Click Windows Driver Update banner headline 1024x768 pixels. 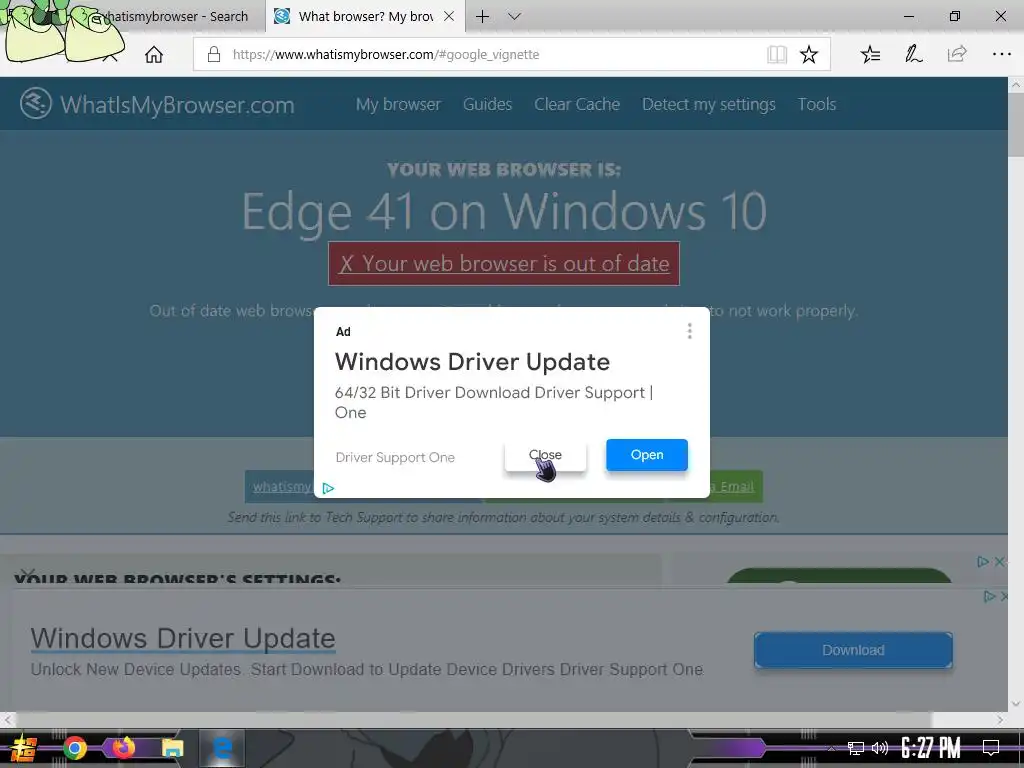[x=183, y=638]
